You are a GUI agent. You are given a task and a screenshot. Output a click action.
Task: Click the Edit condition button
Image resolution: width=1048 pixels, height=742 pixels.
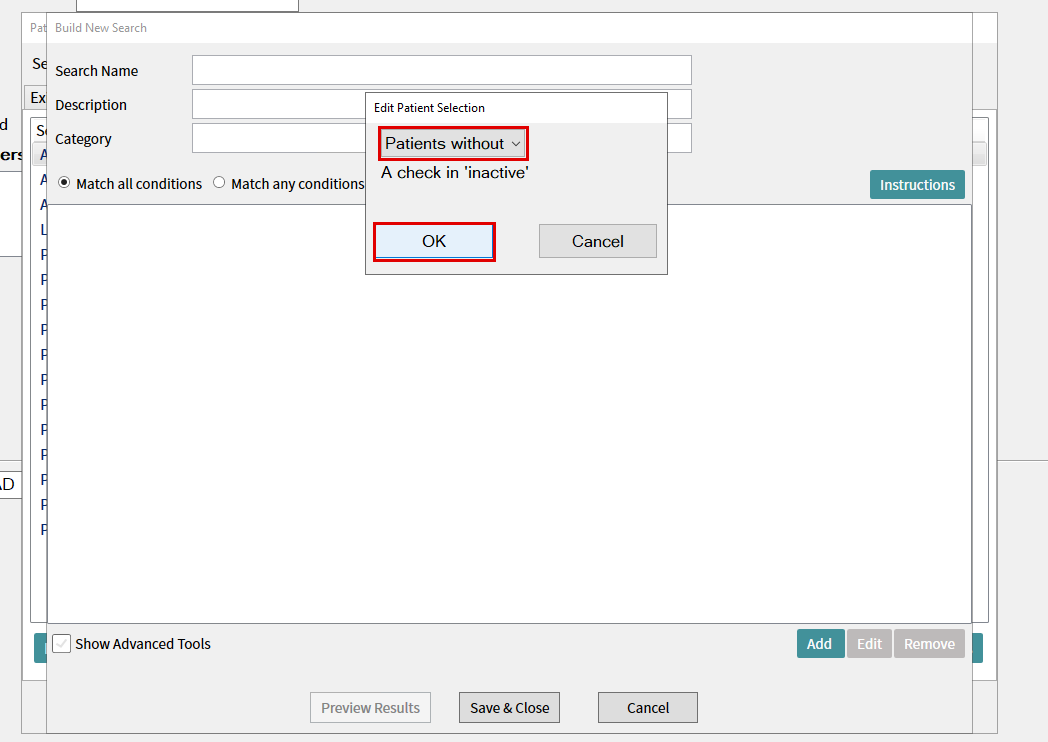pos(870,644)
